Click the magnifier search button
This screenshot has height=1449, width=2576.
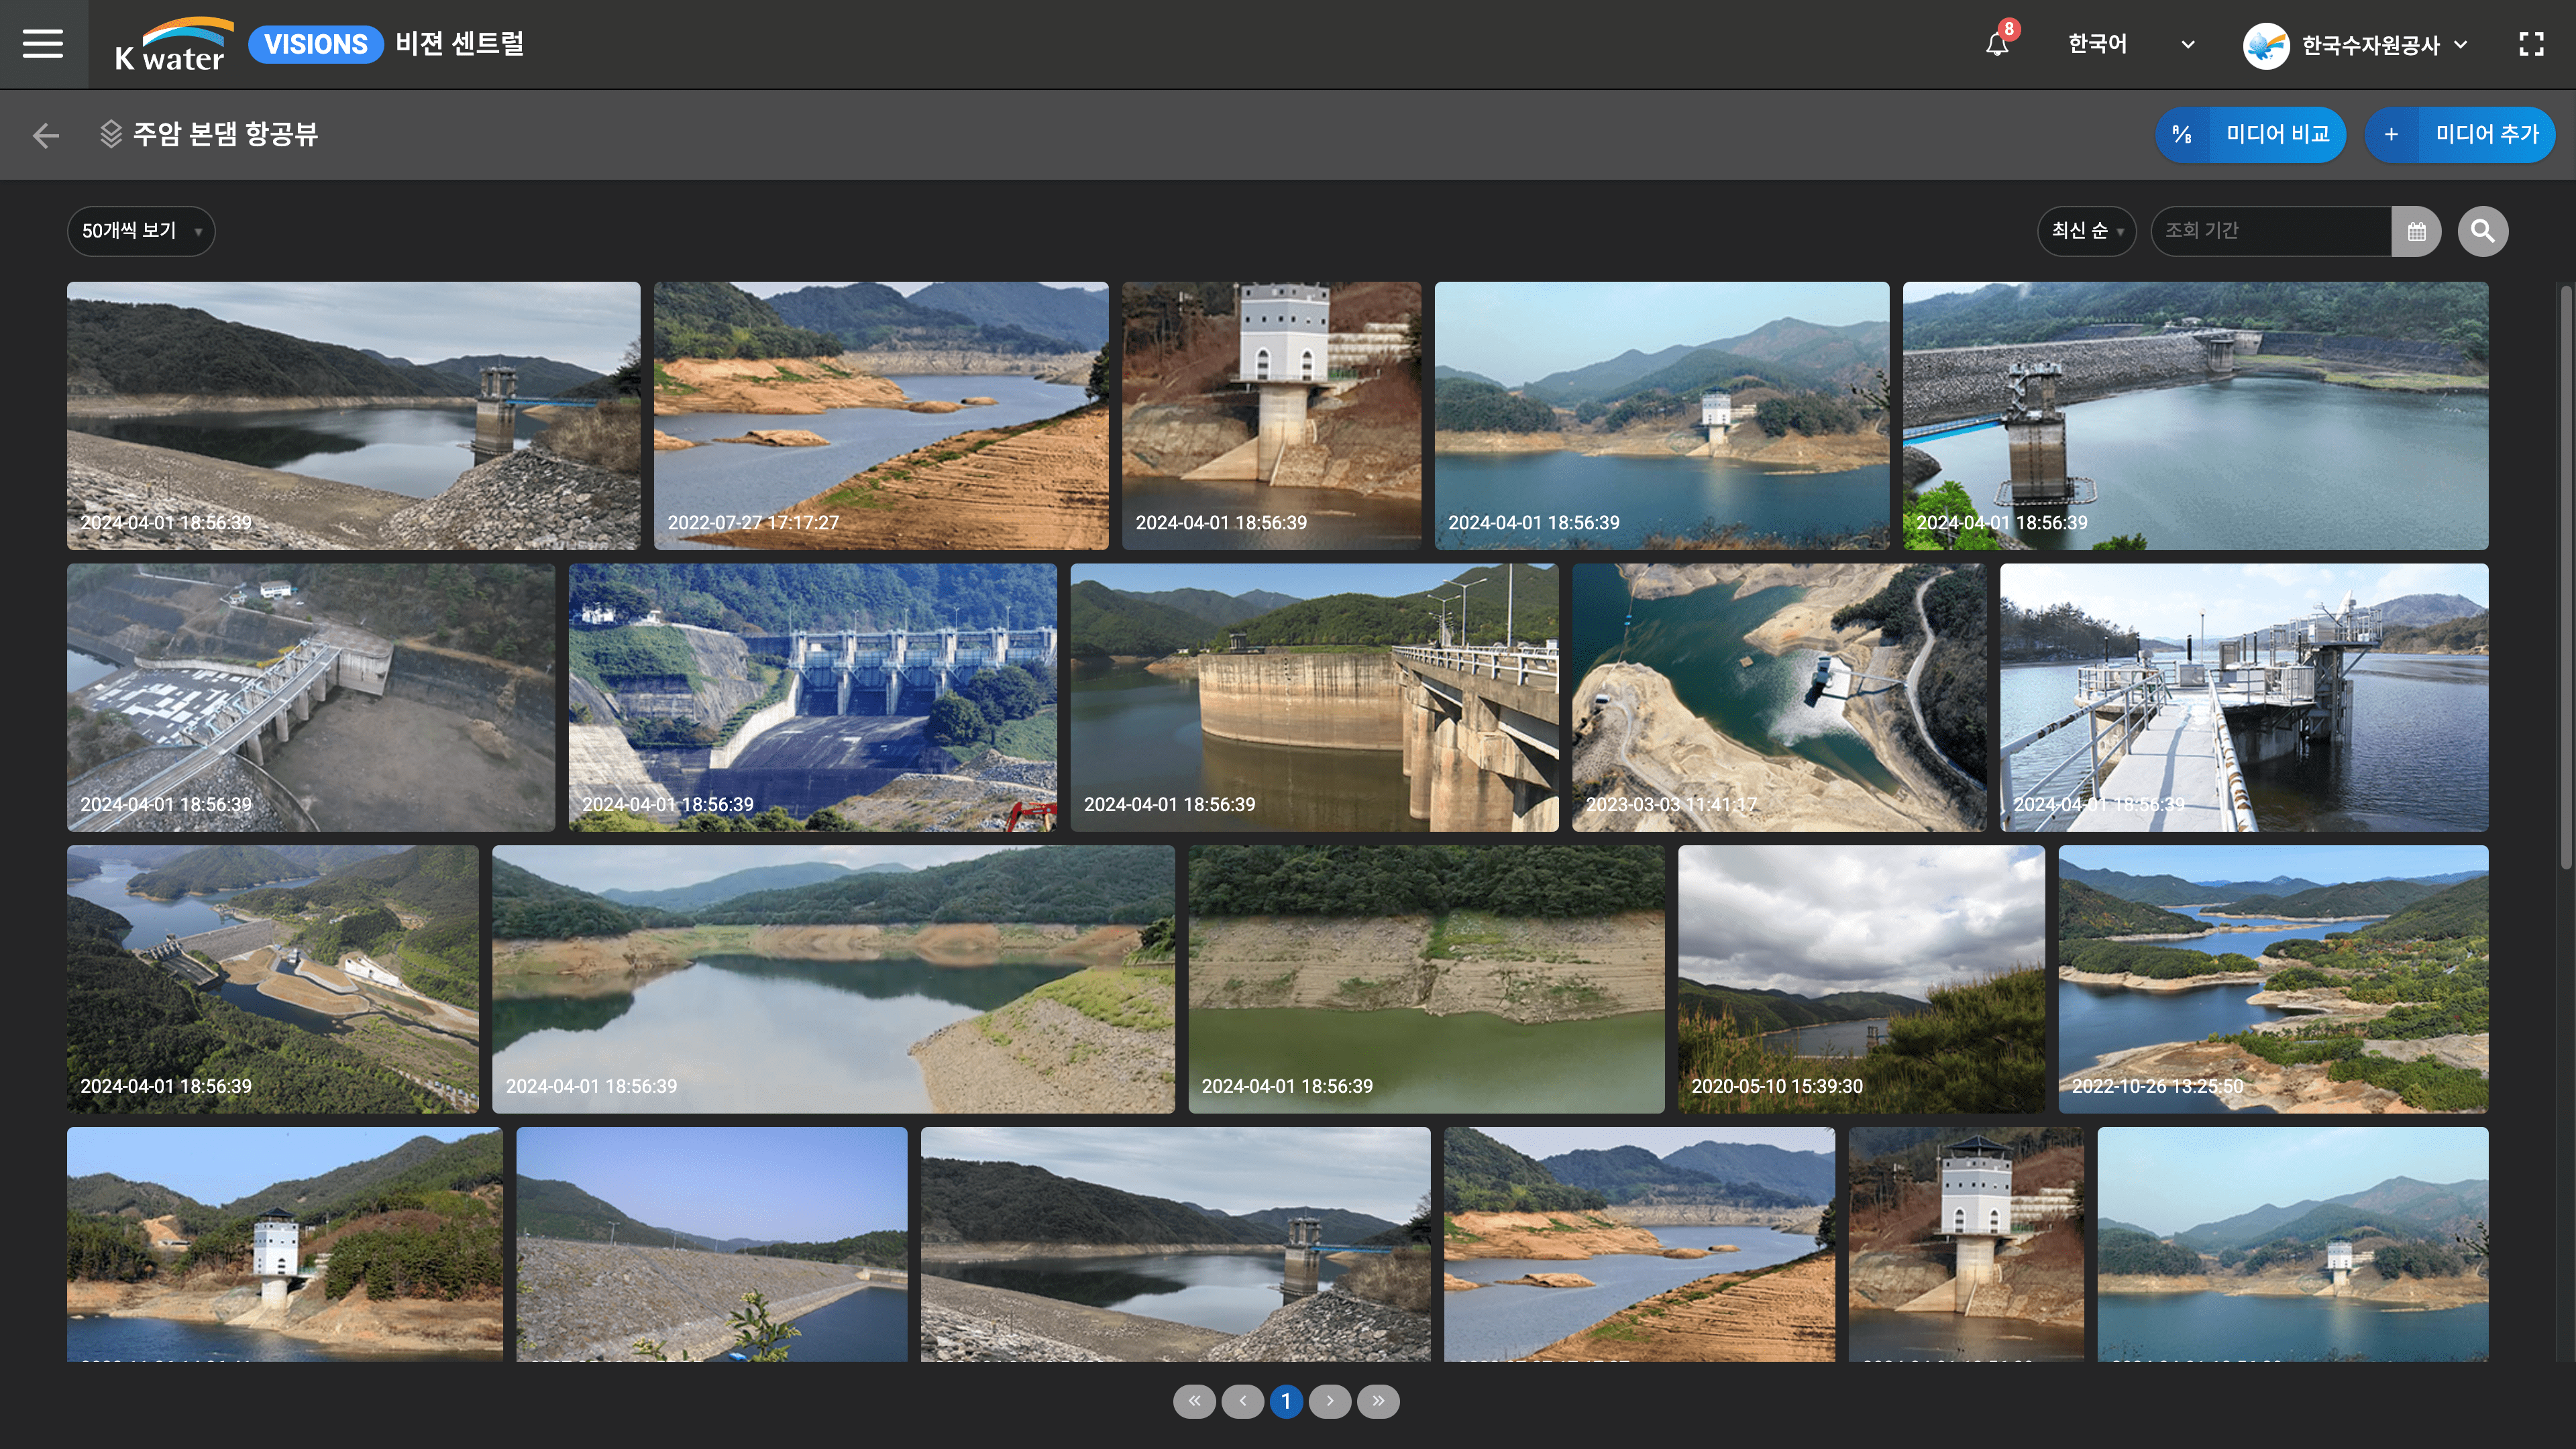[x=2482, y=231]
